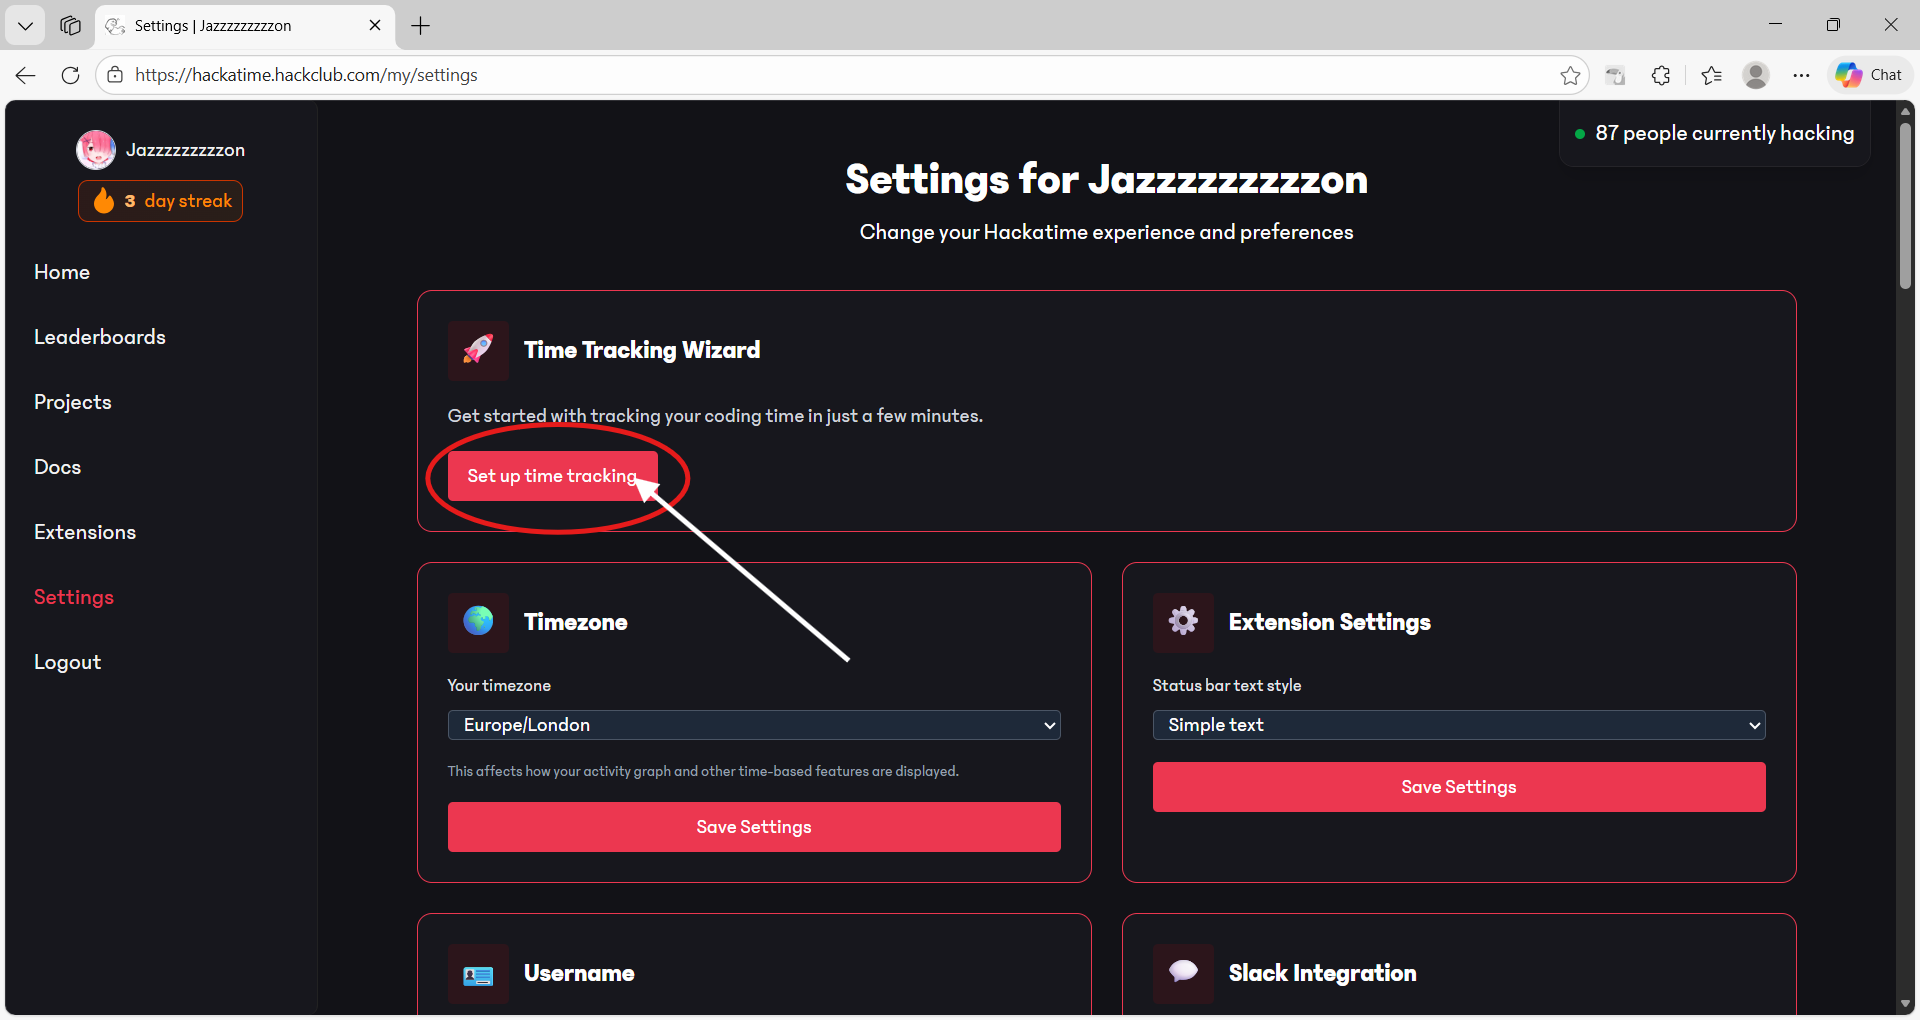Click the 3 day streak badge
Viewport: 1920px width, 1020px height.
[160, 201]
